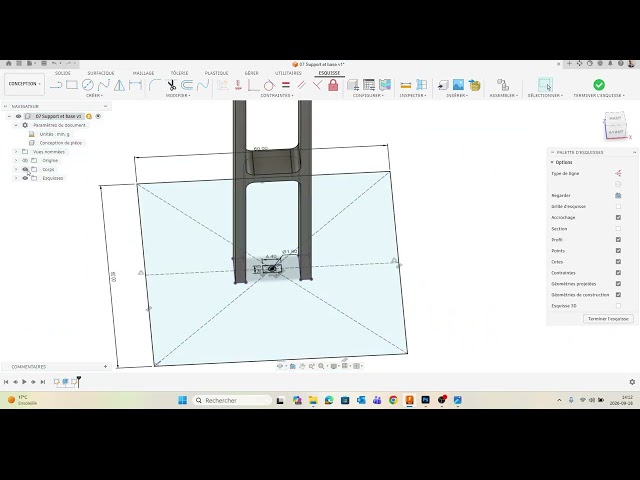Click the Insert Canvas image icon
640x480 pixels.
[458, 85]
